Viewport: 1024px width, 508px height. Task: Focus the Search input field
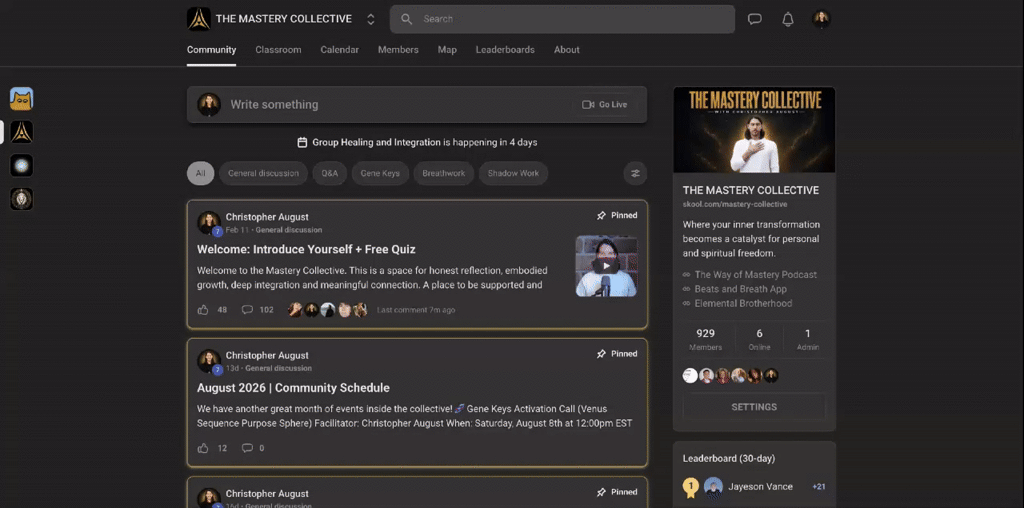point(562,19)
